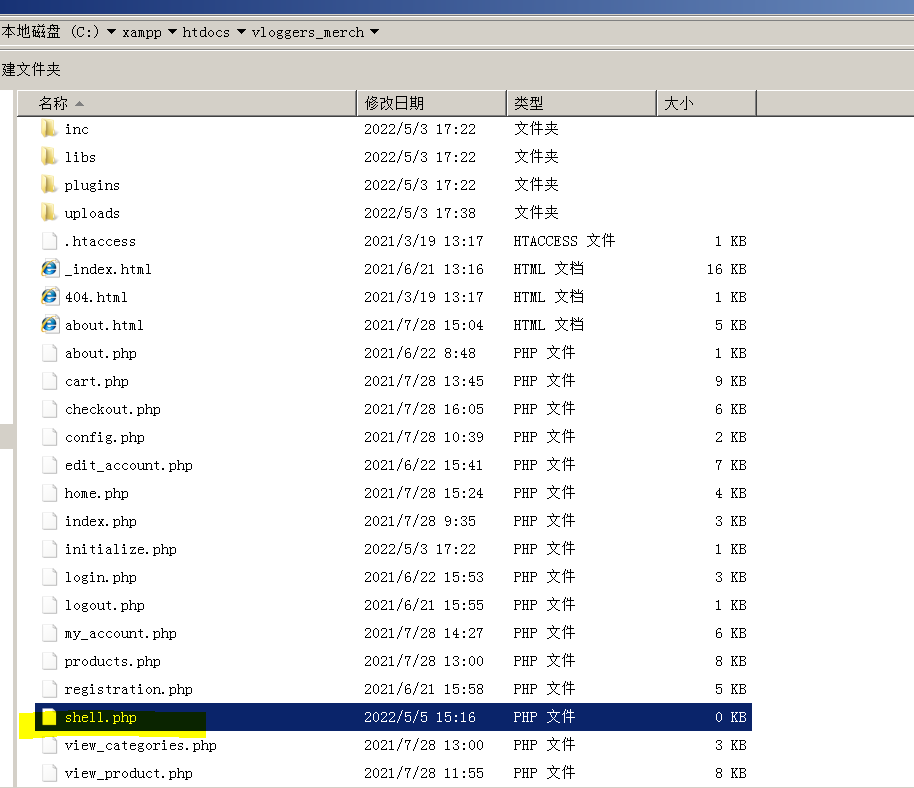This screenshot has width=914, height=788.
Task: Click the 16 KB size cell
Action: tap(726, 269)
